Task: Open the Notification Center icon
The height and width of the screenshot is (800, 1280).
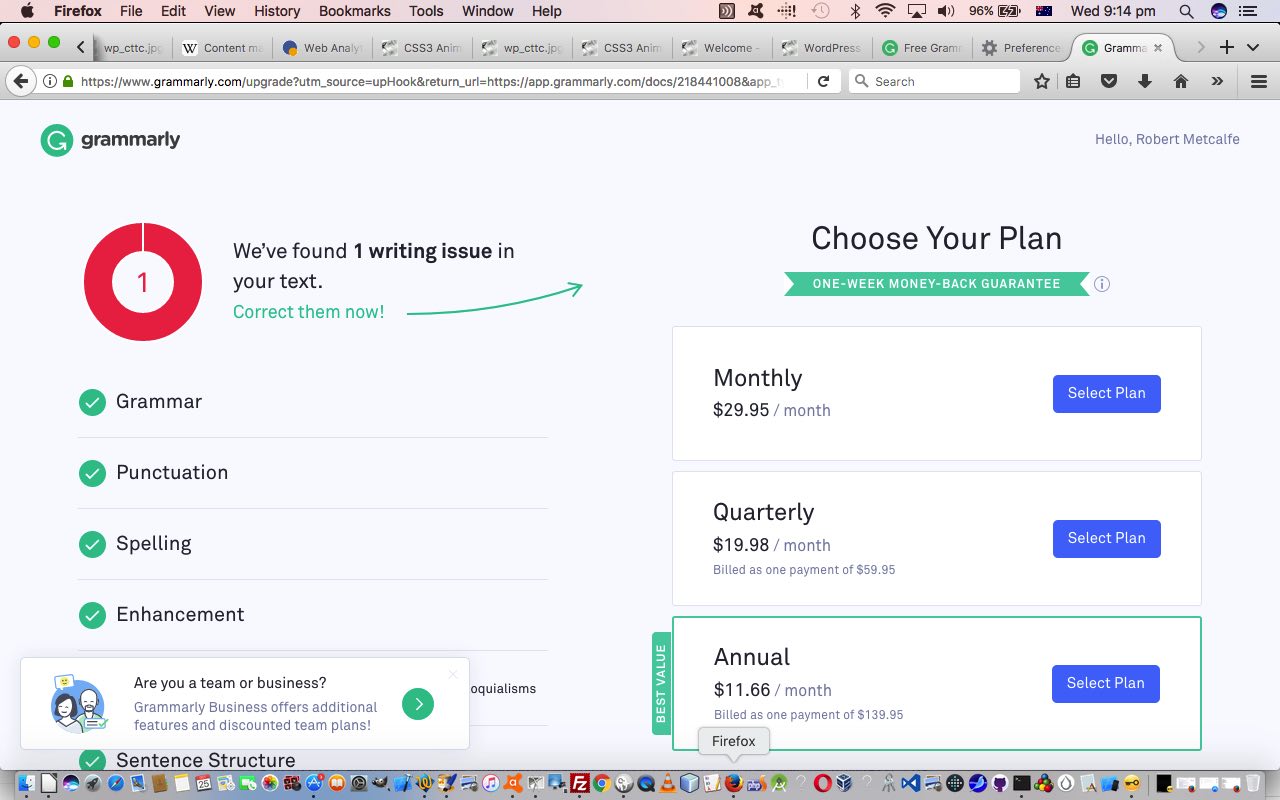Action: [1247, 11]
